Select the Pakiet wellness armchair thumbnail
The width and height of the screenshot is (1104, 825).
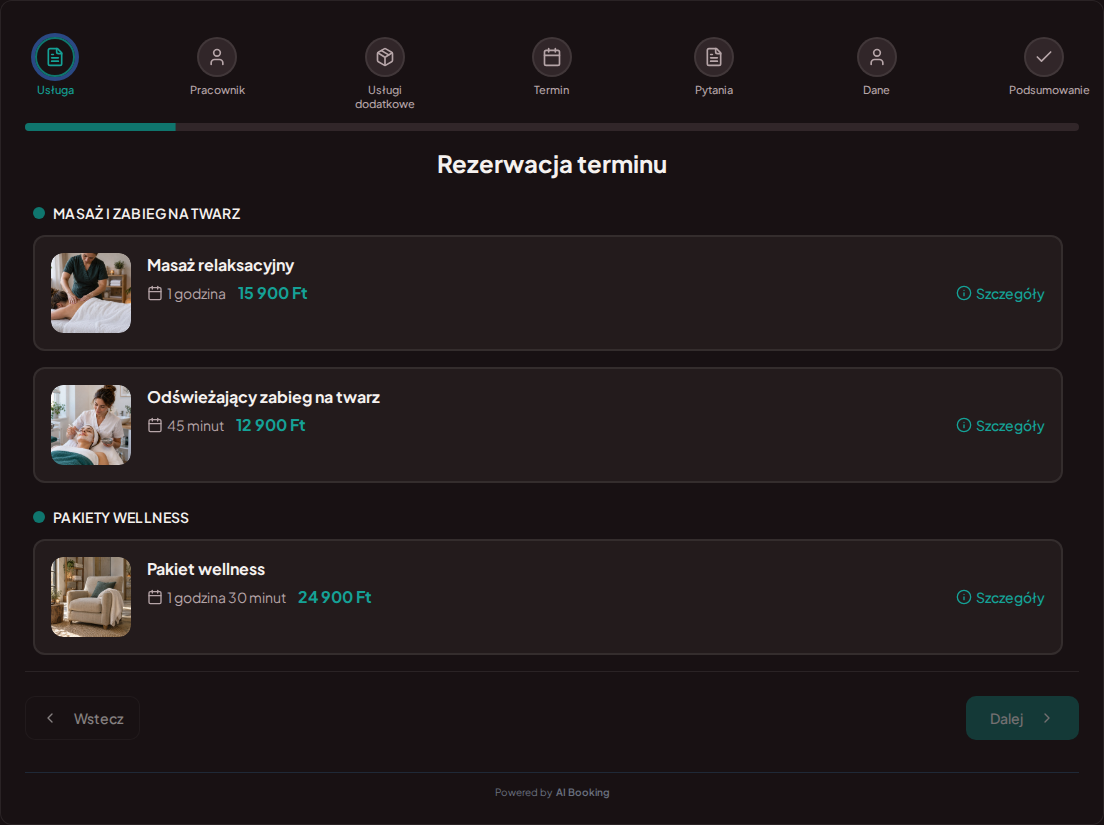point(91,597)
